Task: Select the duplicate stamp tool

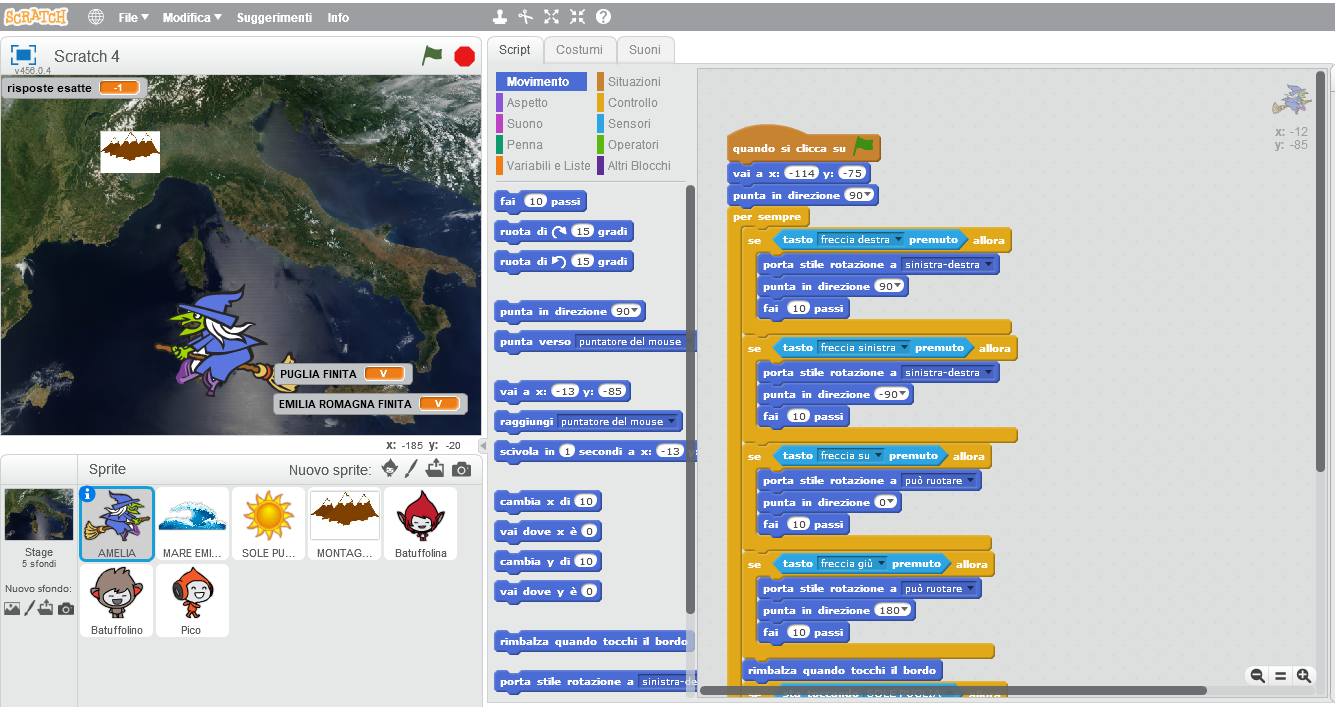Action: pyautogui.click(x=500, y=17)
